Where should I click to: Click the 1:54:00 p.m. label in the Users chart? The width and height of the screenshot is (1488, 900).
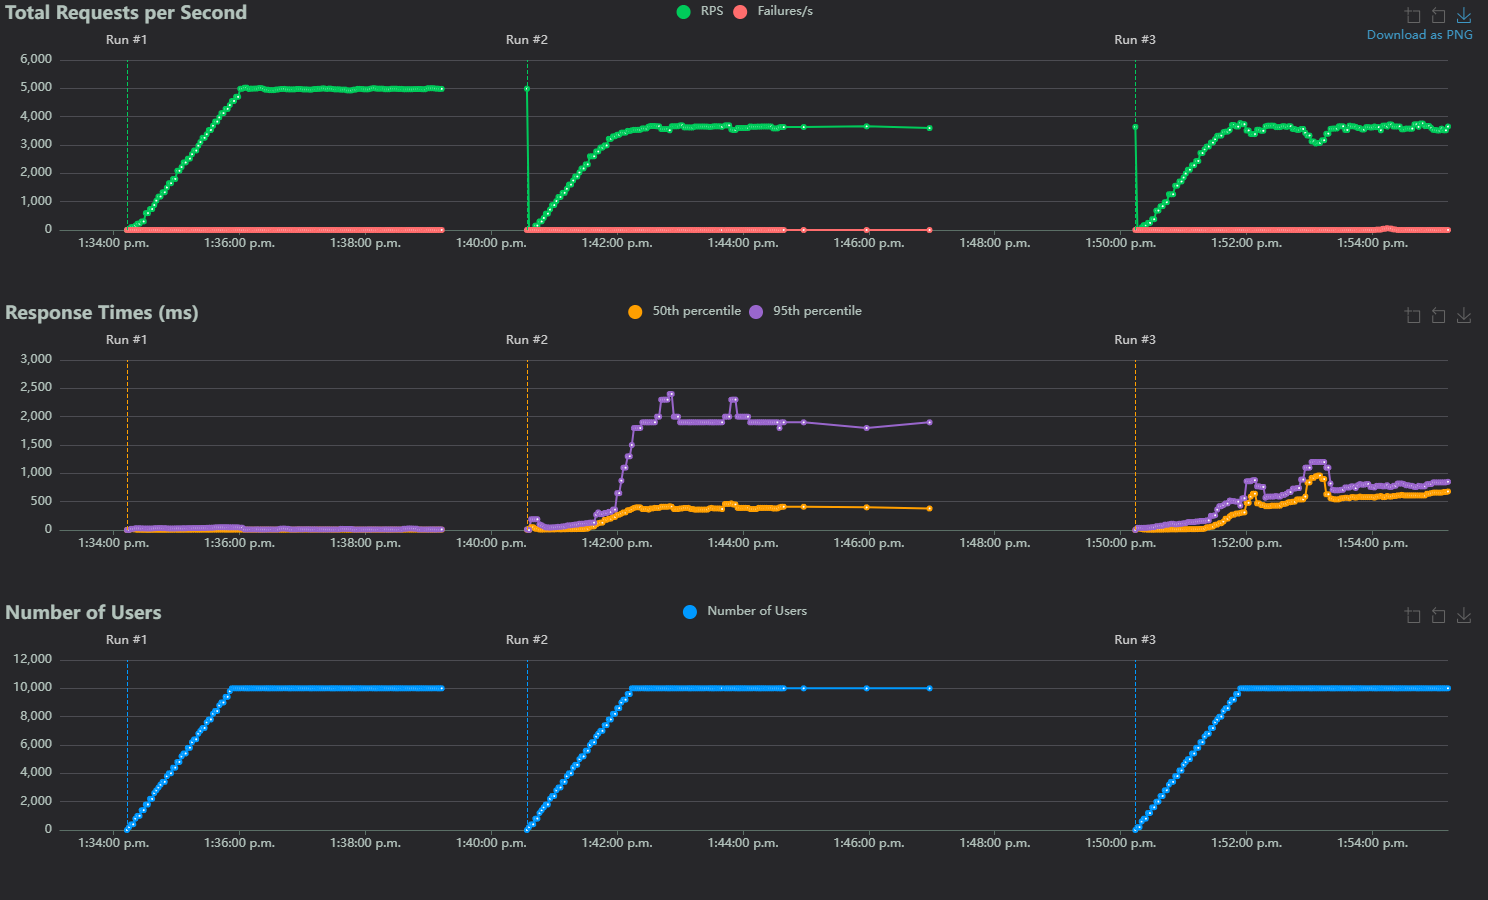tap(1372, 843)
